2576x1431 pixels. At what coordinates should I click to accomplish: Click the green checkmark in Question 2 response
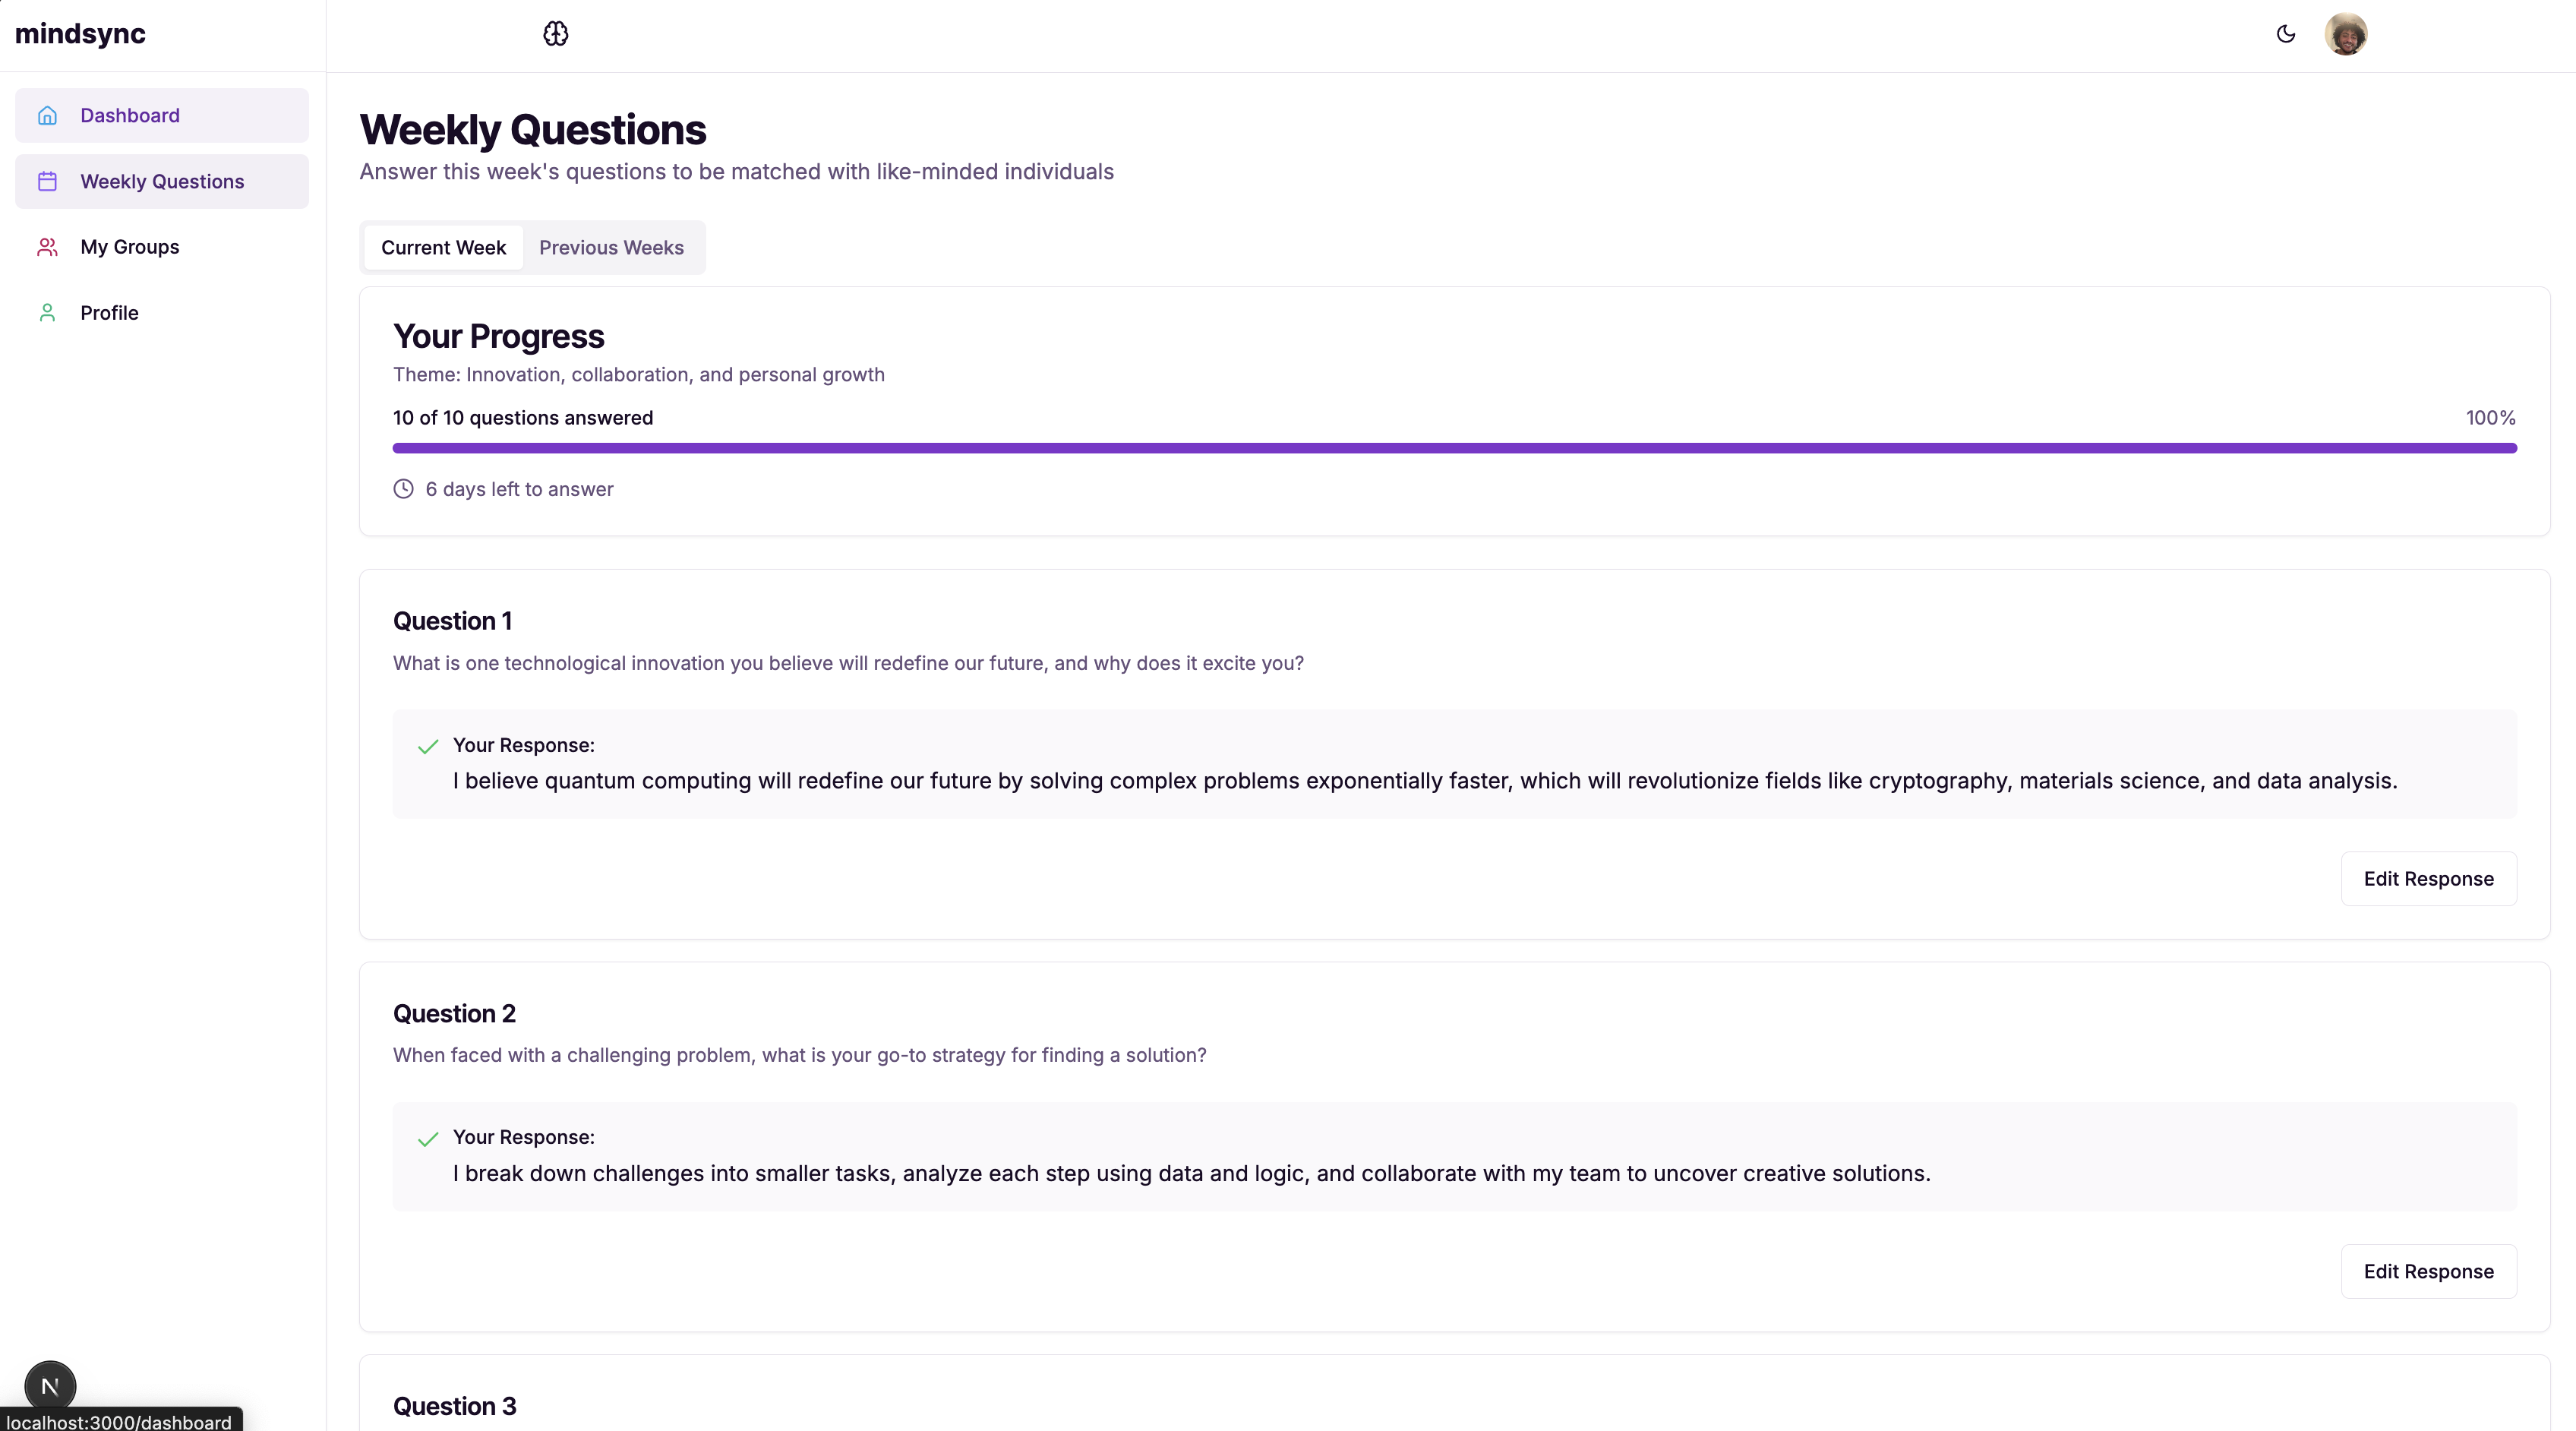428,1139
